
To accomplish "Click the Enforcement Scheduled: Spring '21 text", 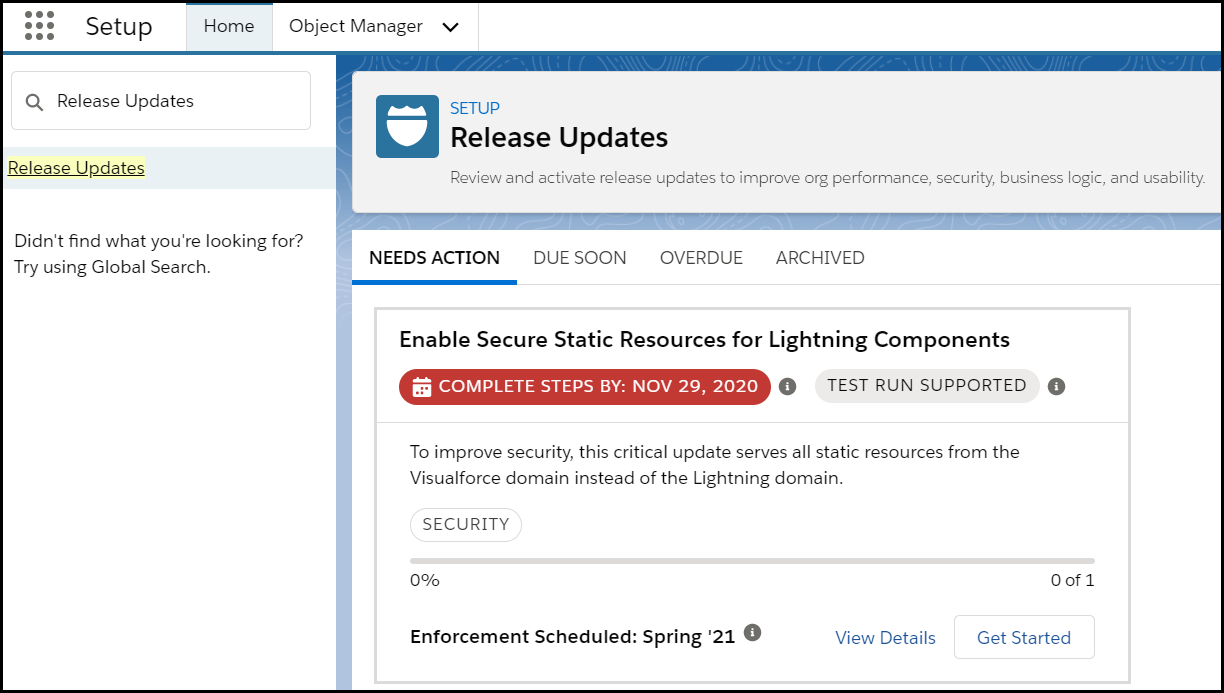I will [x=573, y=637].
